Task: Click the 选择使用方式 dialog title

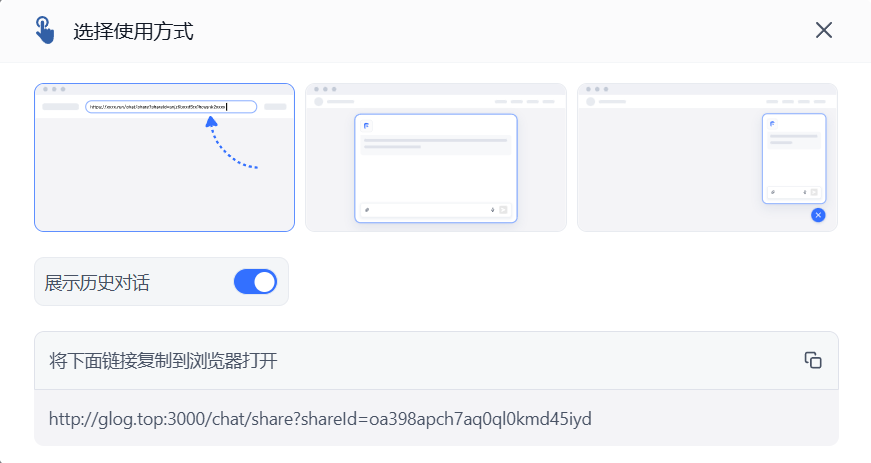Action: click(133, 31)
